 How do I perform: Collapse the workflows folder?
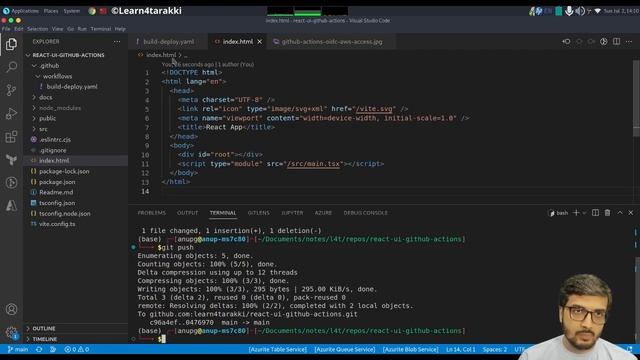[x=57, y=76]
